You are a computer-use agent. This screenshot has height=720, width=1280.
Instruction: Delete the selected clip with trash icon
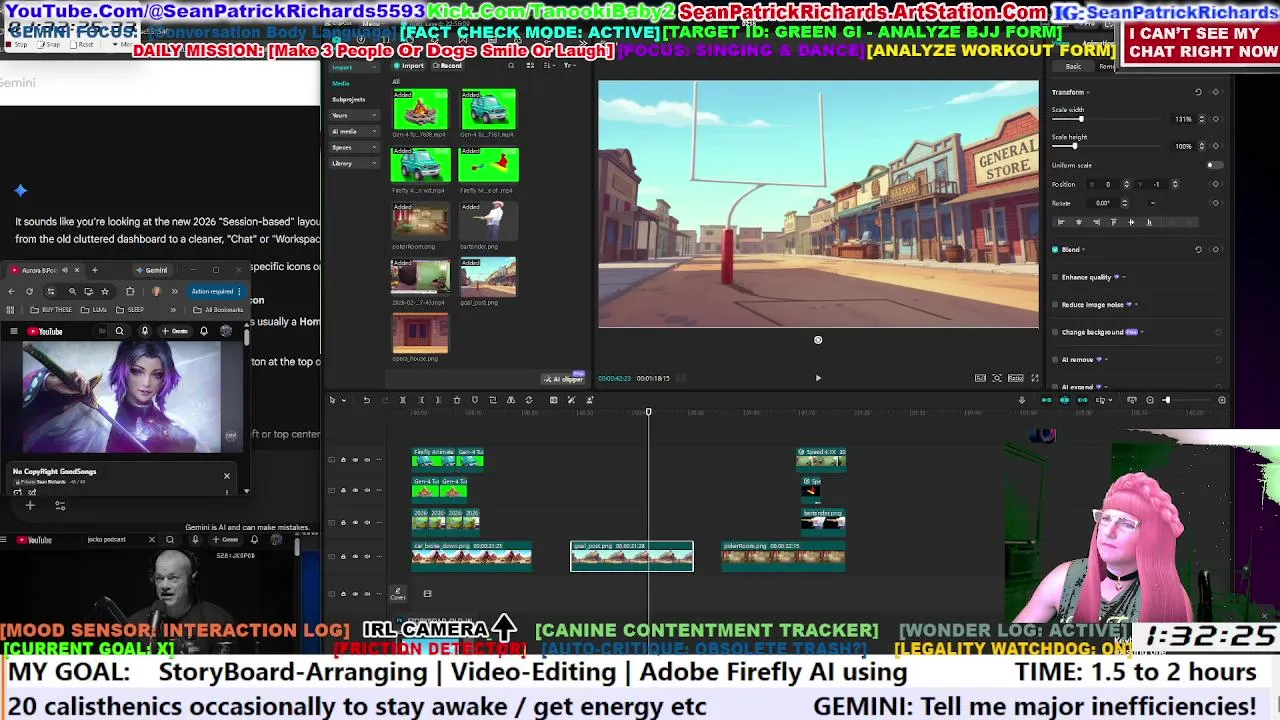click(x=457, y=400)
